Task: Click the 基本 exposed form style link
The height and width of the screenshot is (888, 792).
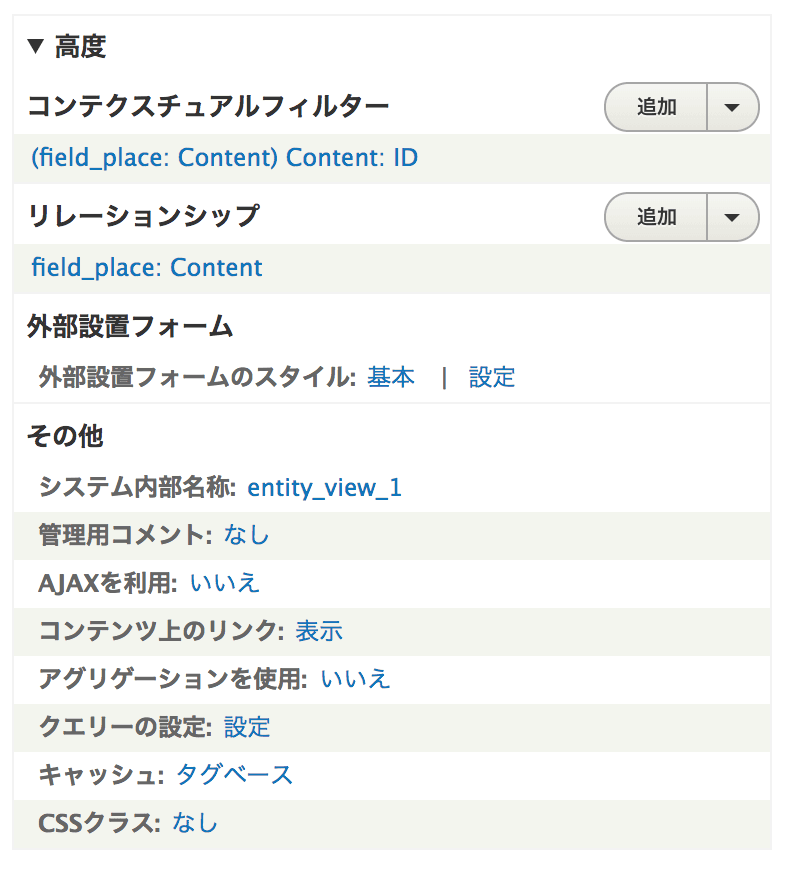Action: click(x=391, y=377)
